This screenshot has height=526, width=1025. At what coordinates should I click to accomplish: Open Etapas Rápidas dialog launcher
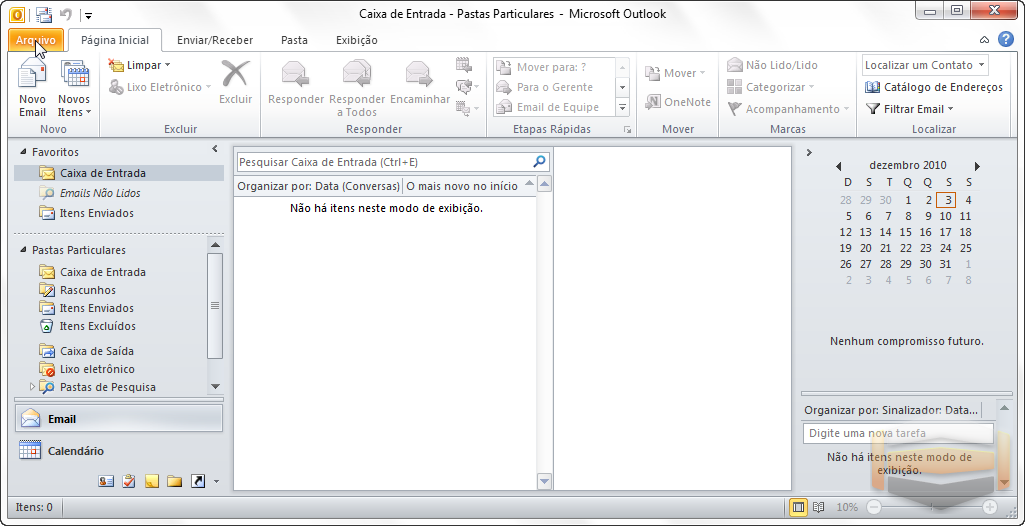[x=628, y=130]
